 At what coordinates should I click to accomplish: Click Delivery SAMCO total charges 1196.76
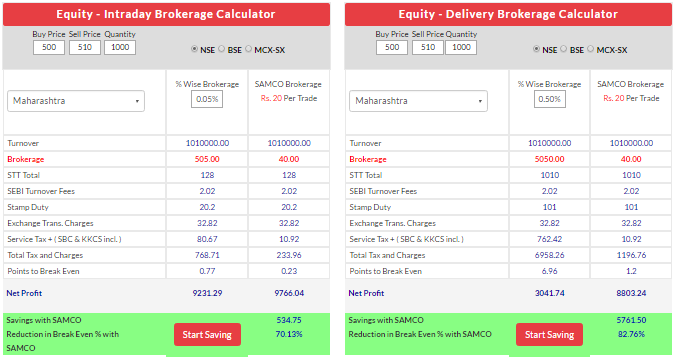click(631, 255)
